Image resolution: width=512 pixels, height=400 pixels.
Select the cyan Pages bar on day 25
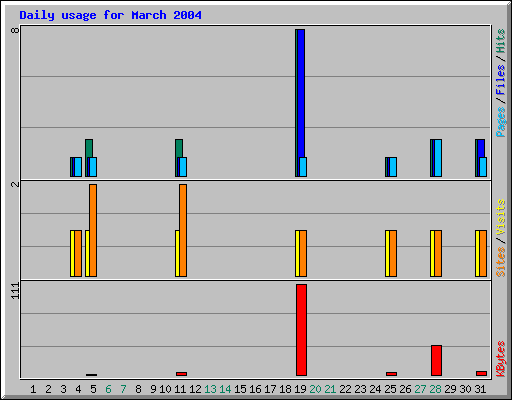point(393,167)
